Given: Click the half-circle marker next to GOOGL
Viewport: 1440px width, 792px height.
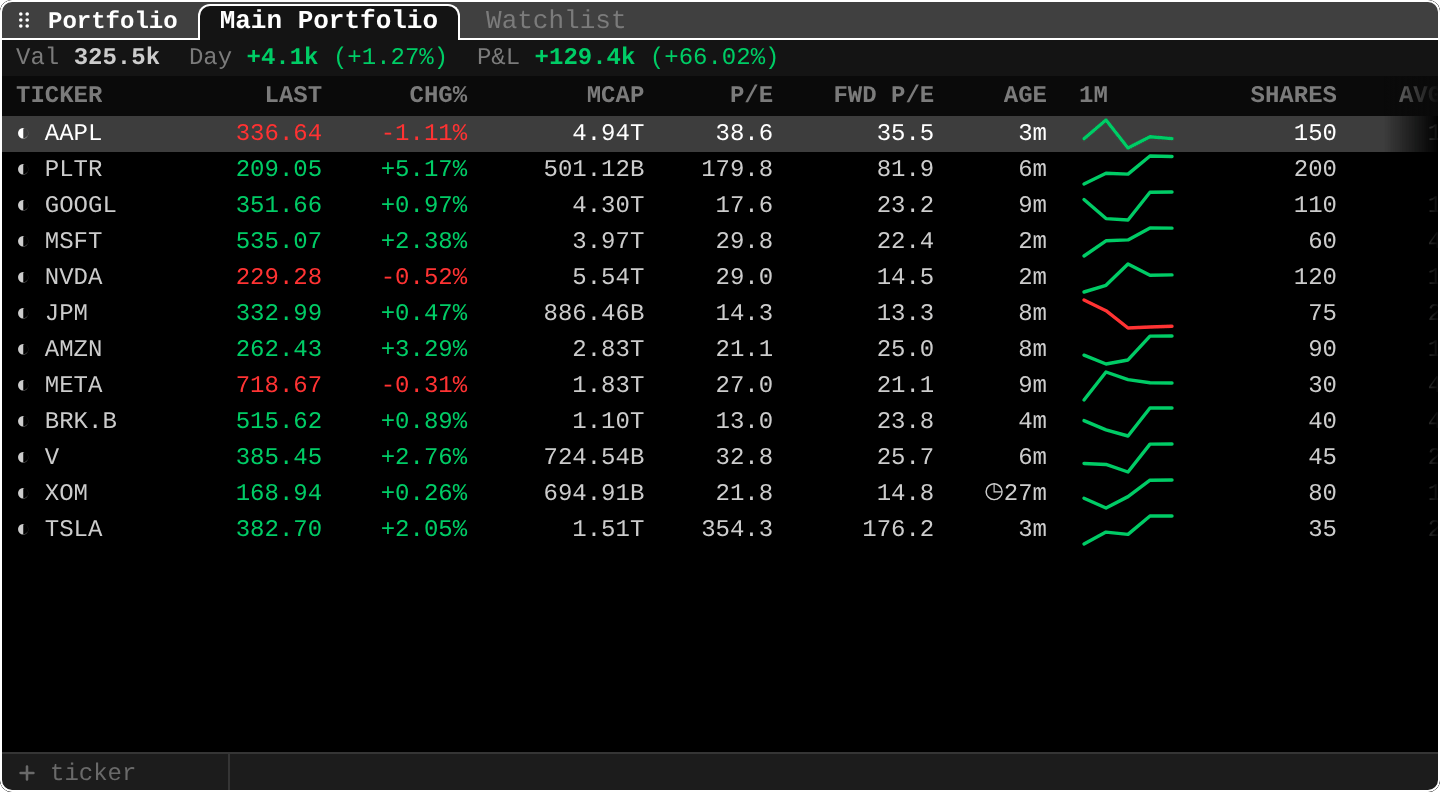Looking at the screenshot, I should coord(23,205).
